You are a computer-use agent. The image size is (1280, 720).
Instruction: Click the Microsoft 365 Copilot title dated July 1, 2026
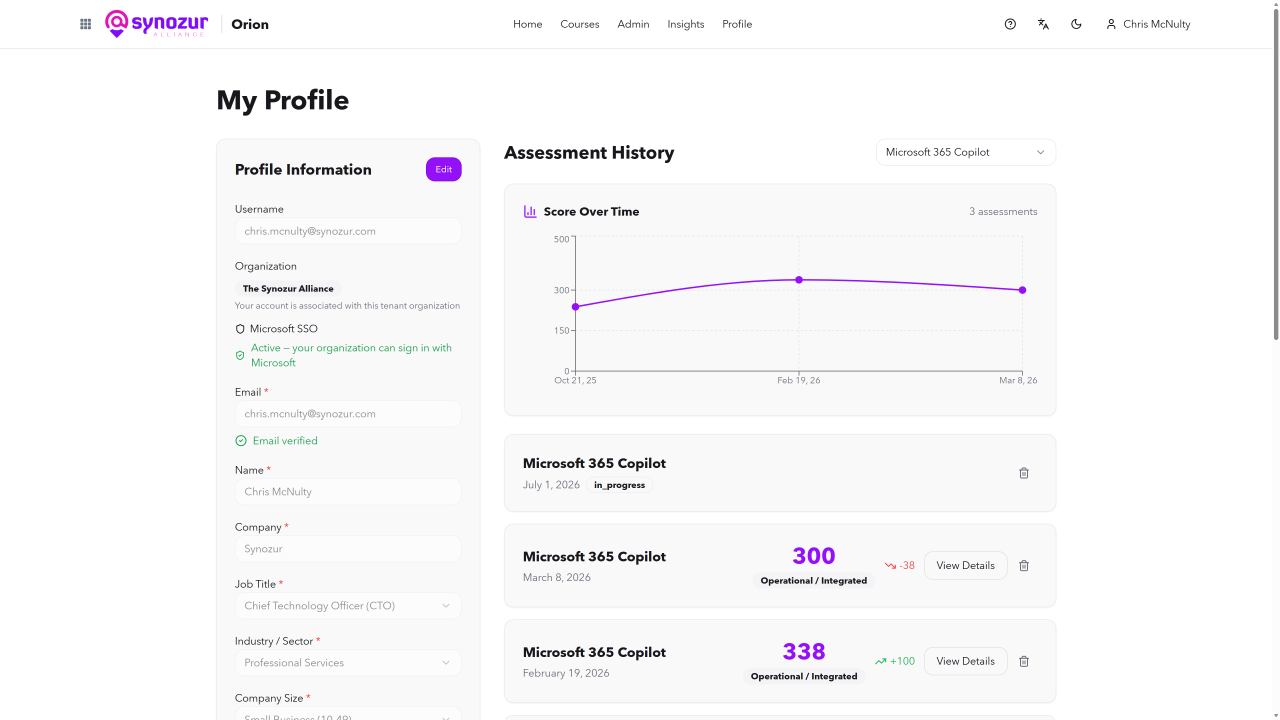pyautogui.click(x=594, y=464)
